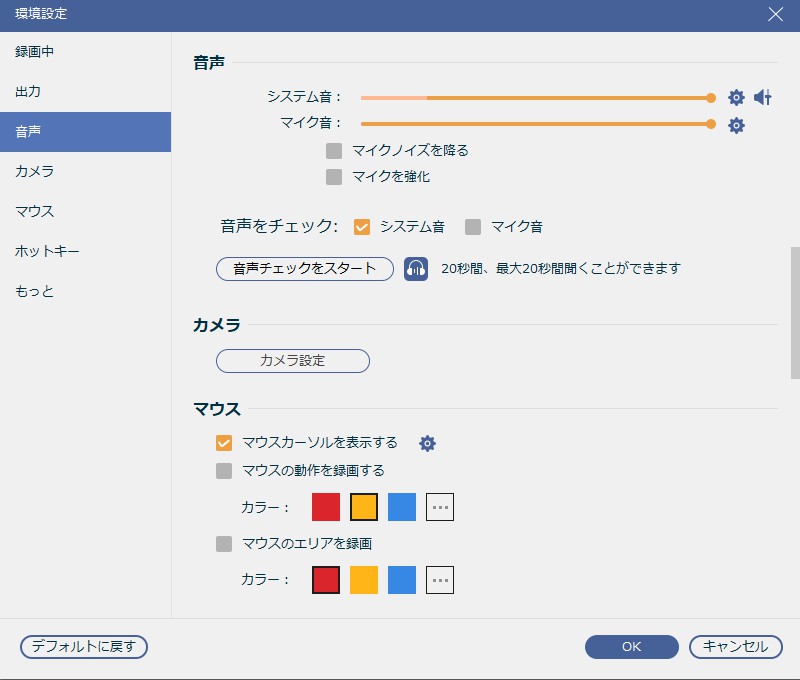Click デフォルトに戻す to restore defaults
Image resolution: width=800 pixels, height=680 pixels.
(83, 647)
